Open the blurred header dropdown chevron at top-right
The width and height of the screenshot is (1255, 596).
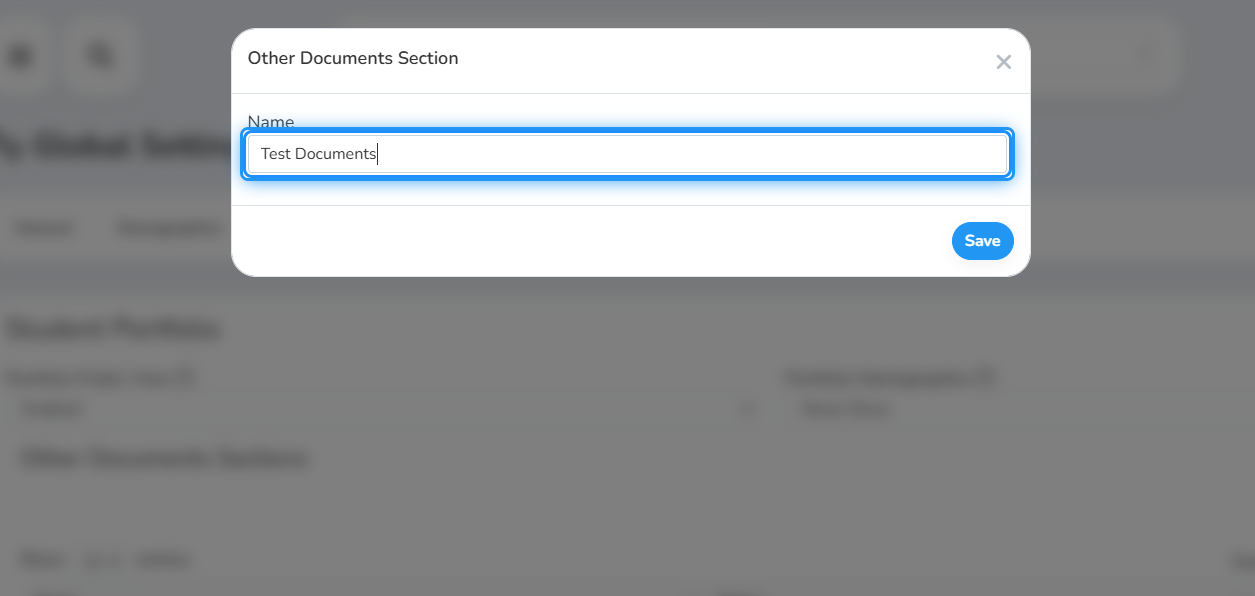pyautogui.click(x=1147, y=56)
